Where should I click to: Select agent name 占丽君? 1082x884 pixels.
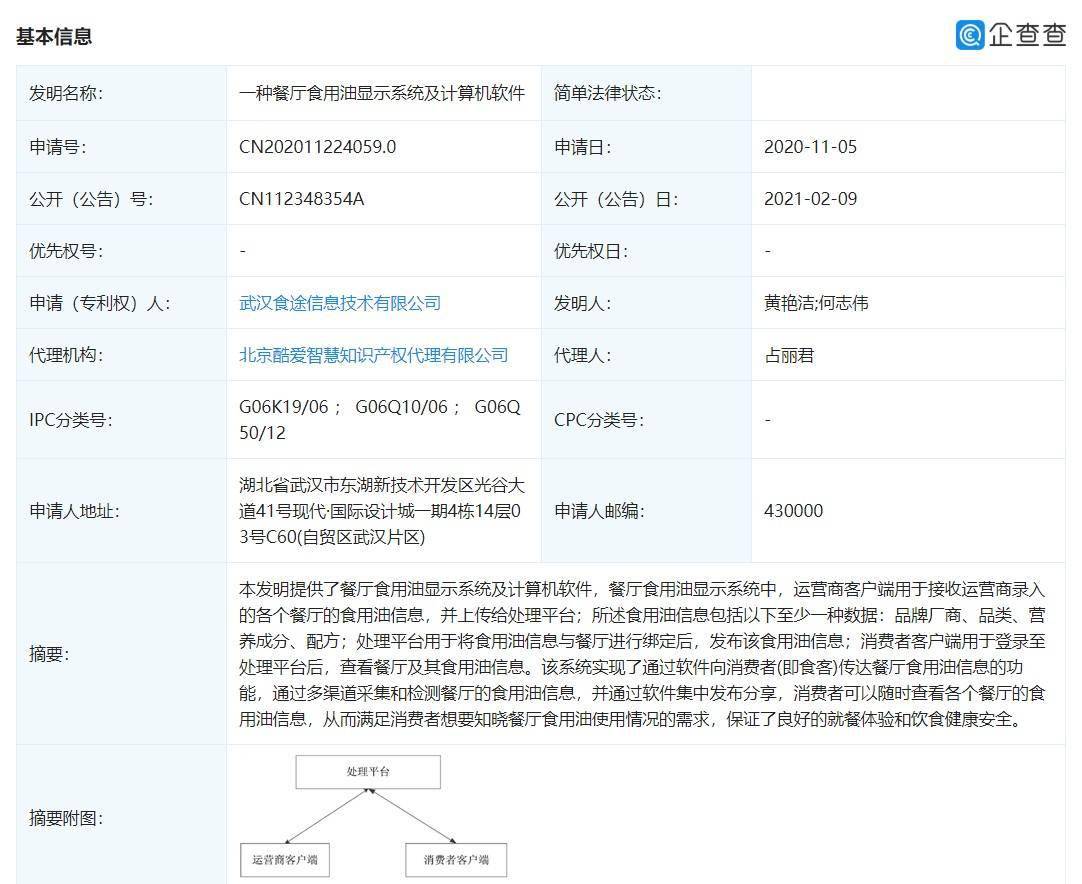(789, 355)
